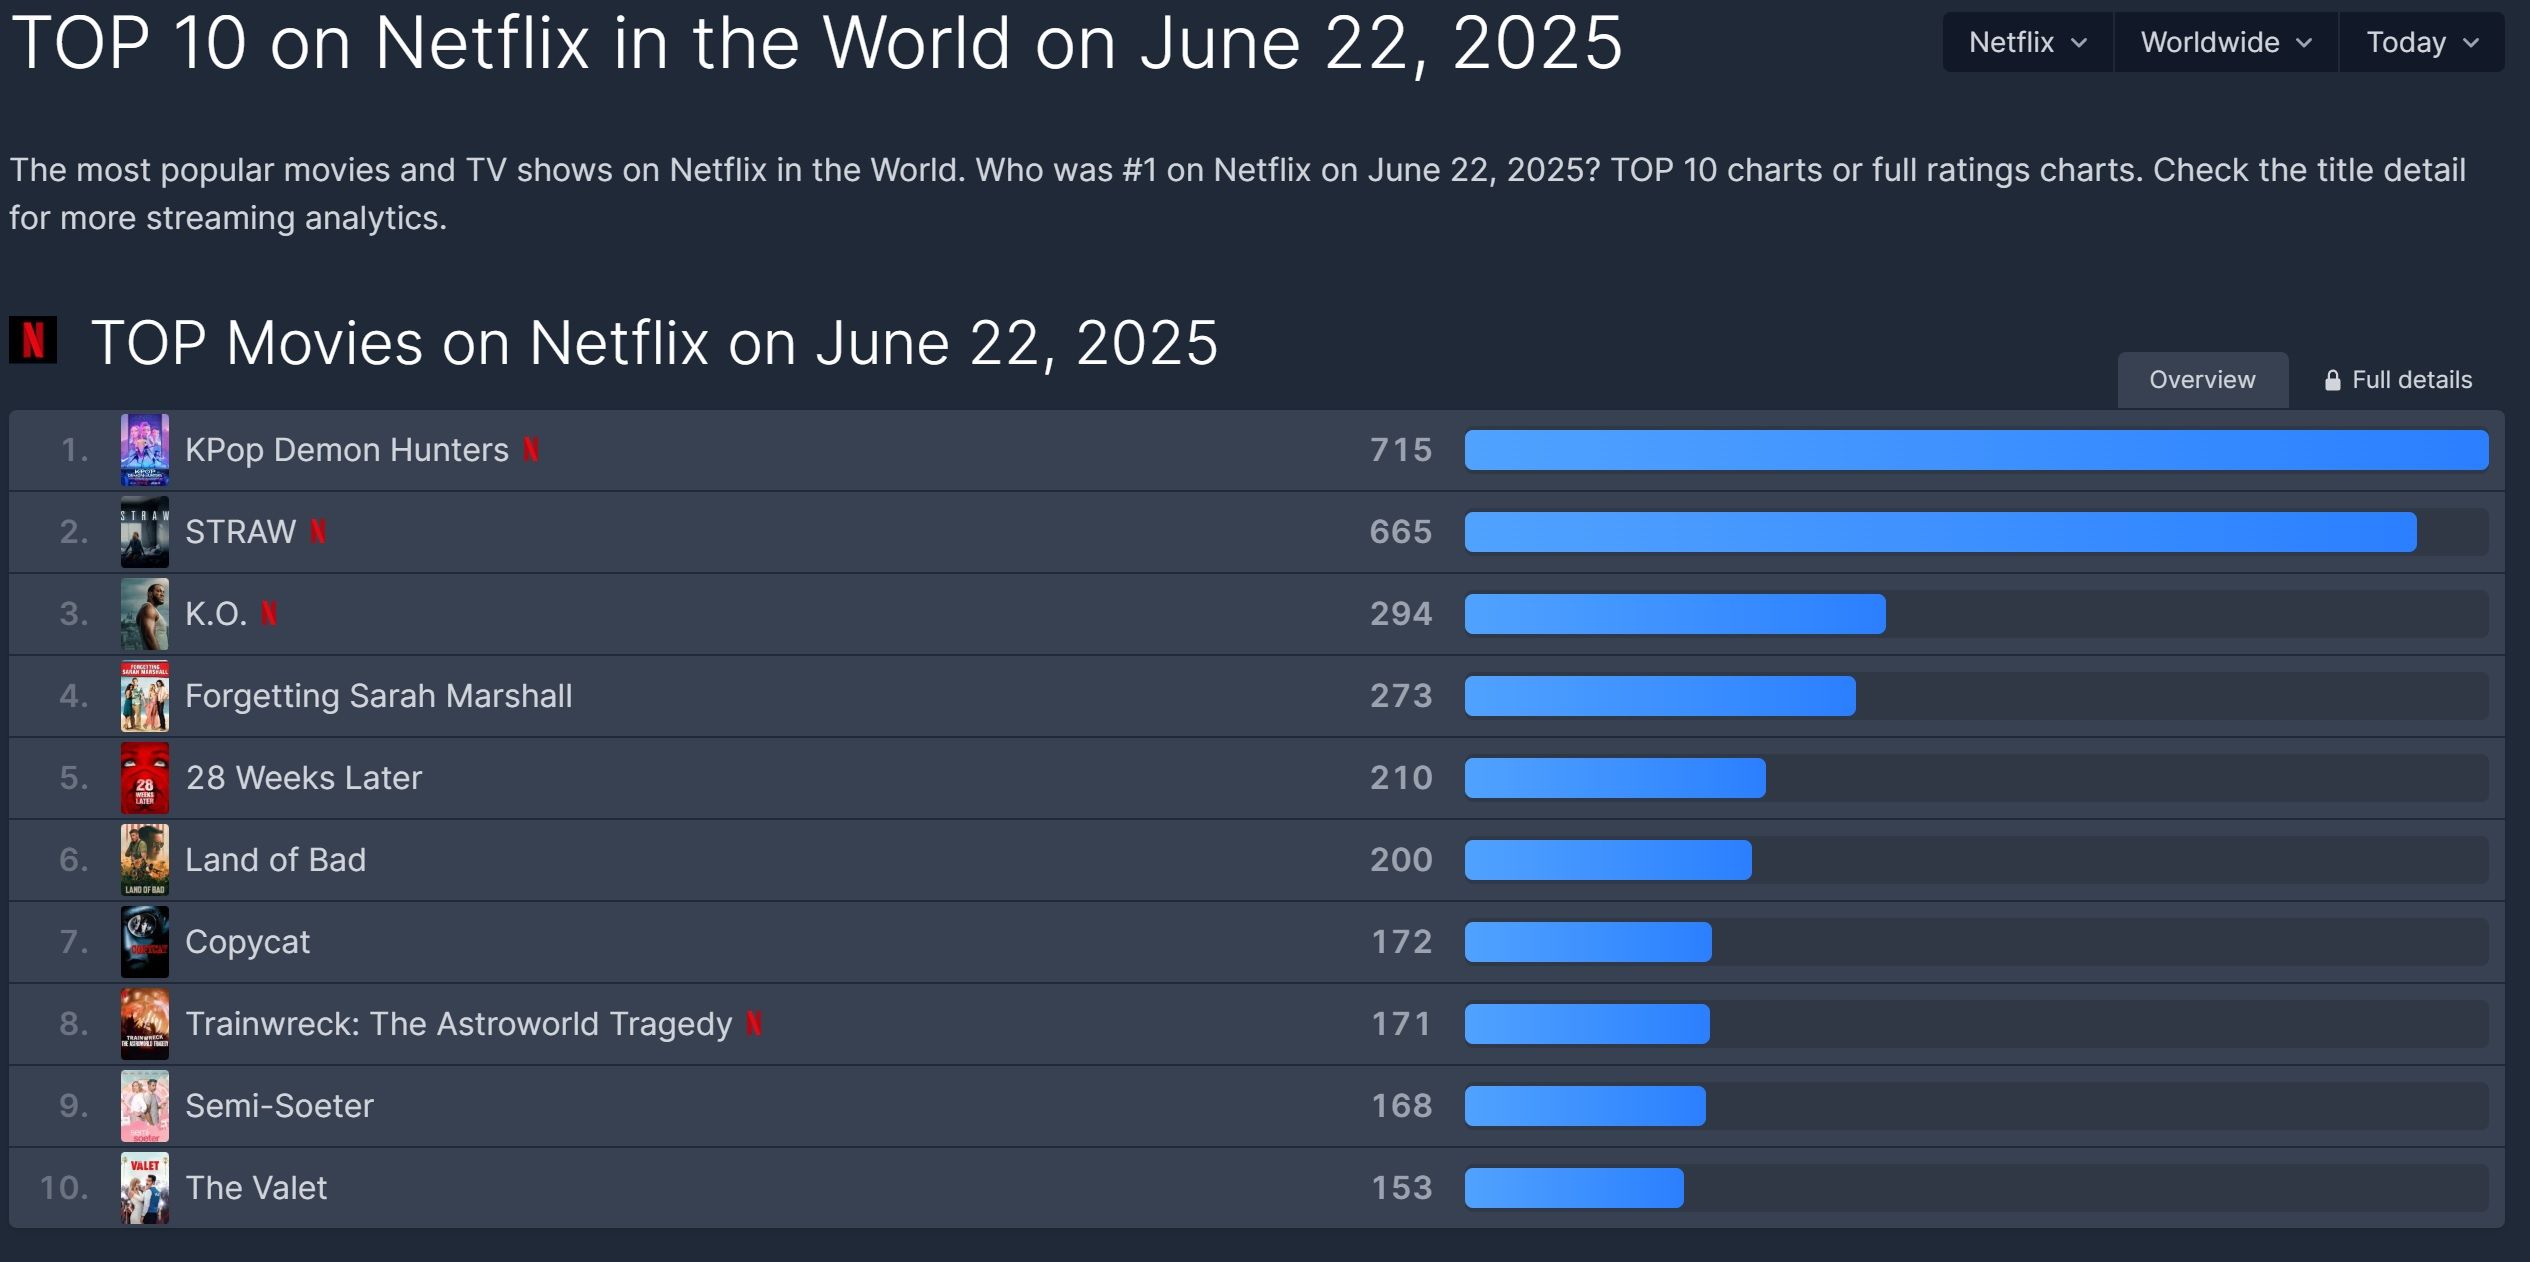2530x1262 pixels.
Task: Expand the Netflix platform dropdown
Action: [2027, 43]
